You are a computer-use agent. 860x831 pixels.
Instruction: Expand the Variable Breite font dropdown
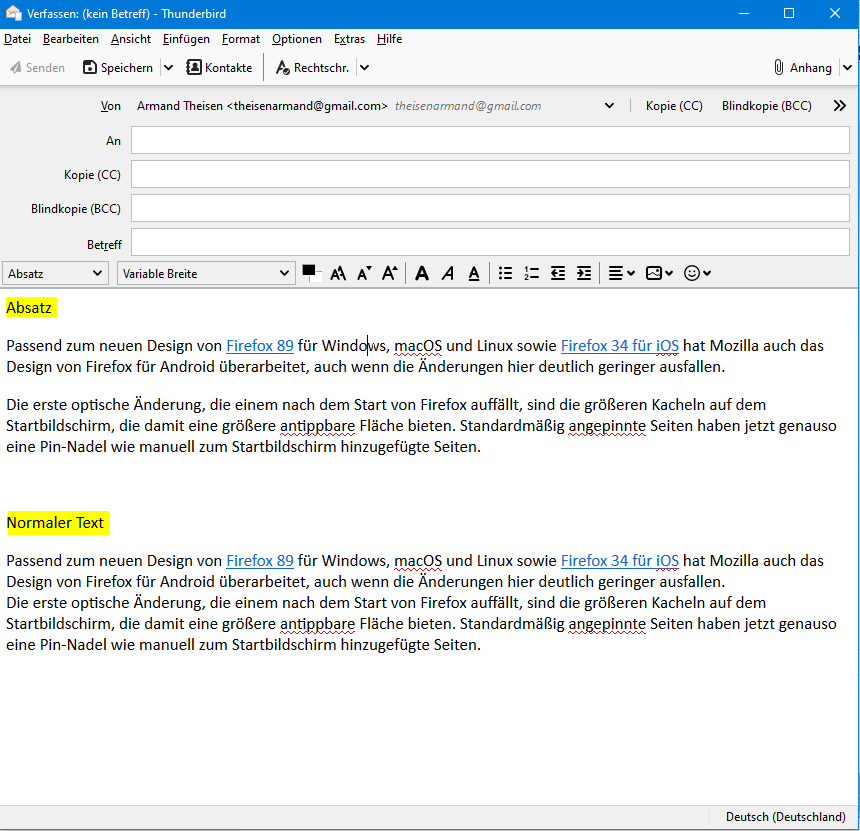(205, 273)
